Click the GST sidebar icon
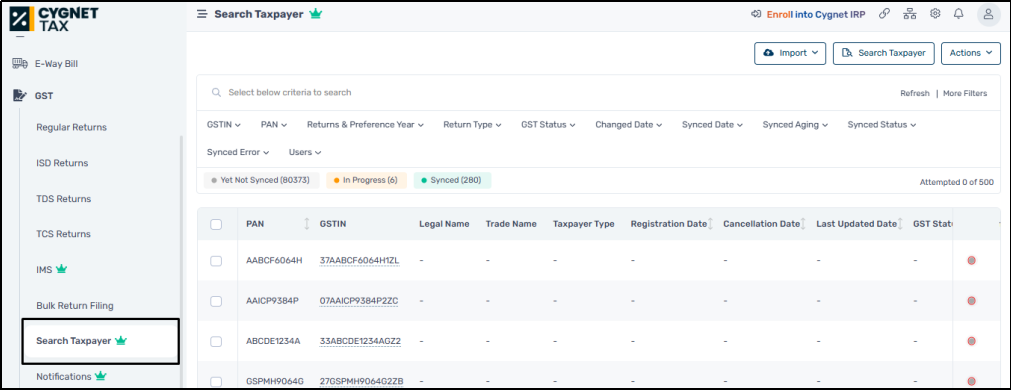The image size is (1011, 390). (20, 96)
